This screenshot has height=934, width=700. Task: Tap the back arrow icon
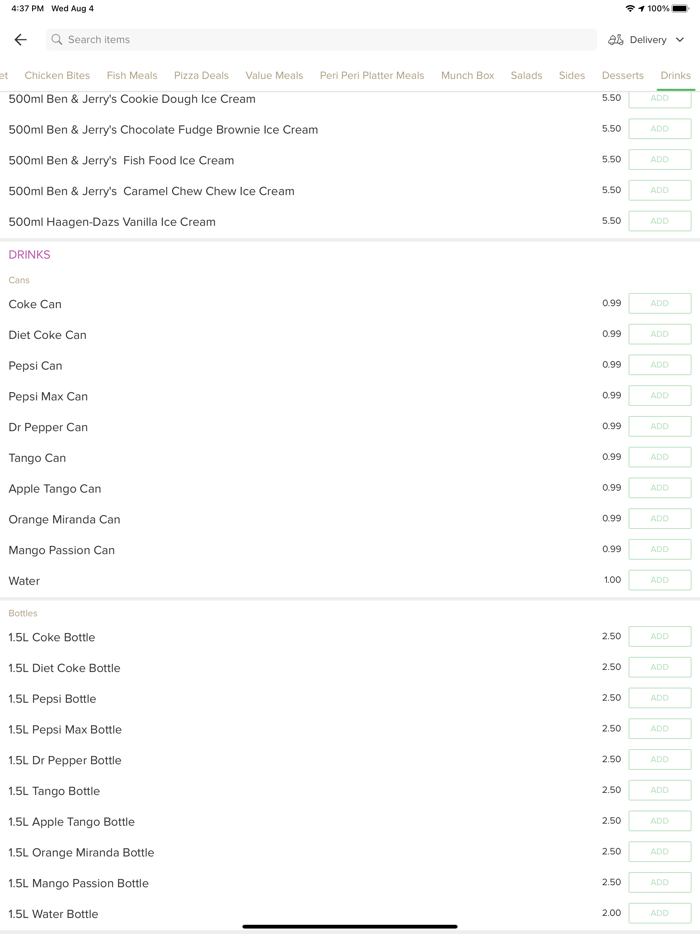click(21, 40)
